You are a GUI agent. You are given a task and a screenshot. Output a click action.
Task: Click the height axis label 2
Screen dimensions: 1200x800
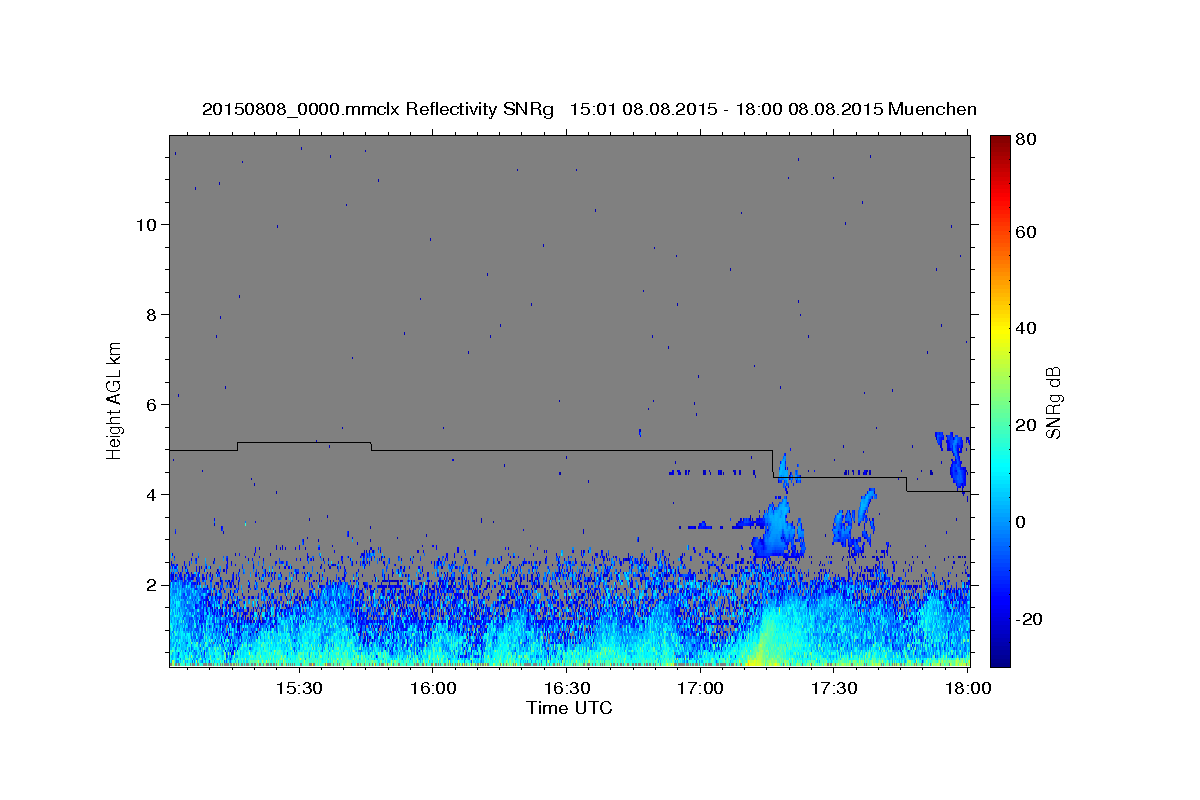[x=150, y=585]
